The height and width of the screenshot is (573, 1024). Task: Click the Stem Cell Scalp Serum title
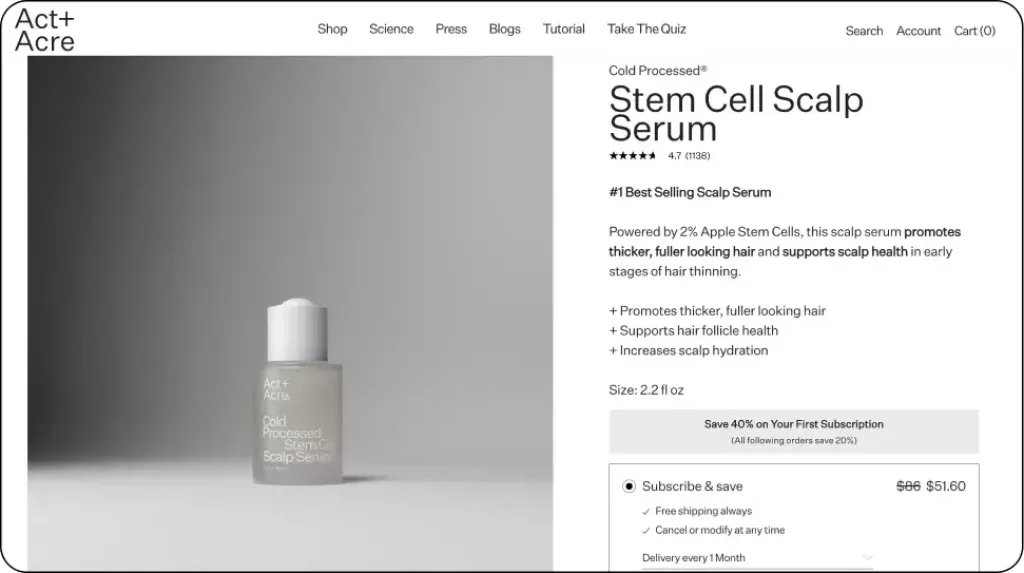[735, 114]
